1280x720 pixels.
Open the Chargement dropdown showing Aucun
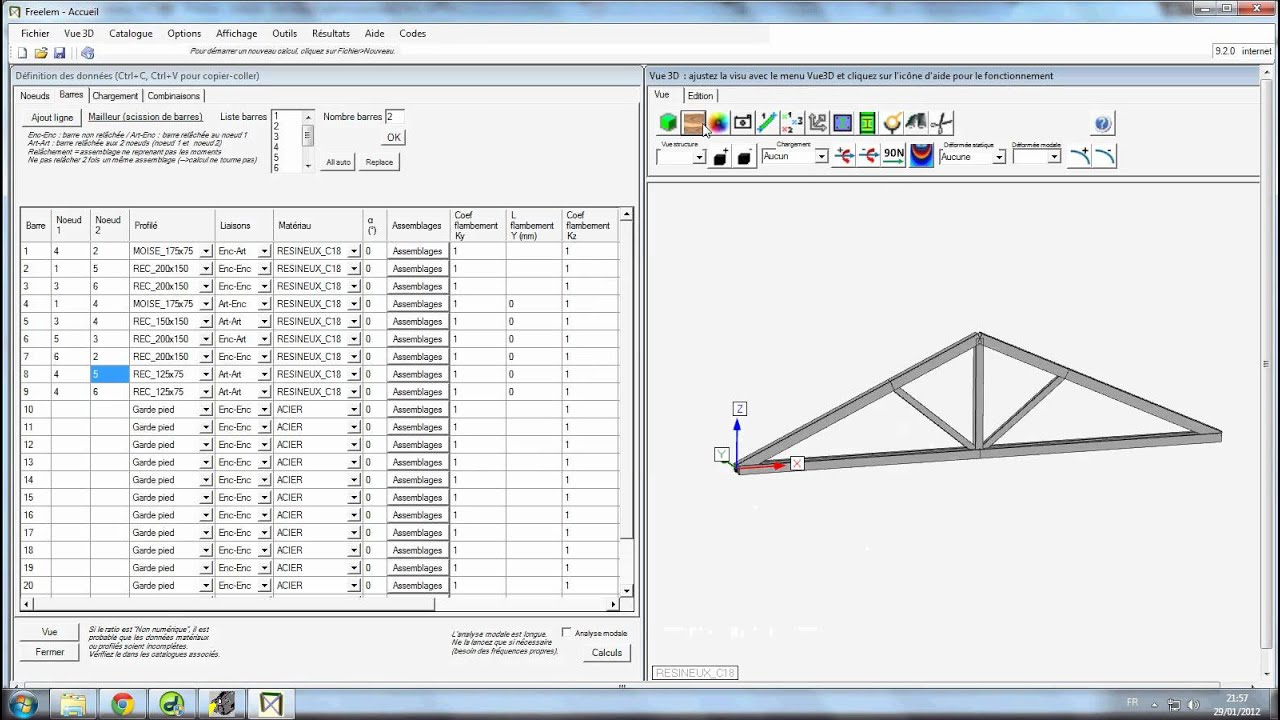[x=821, y=156]
